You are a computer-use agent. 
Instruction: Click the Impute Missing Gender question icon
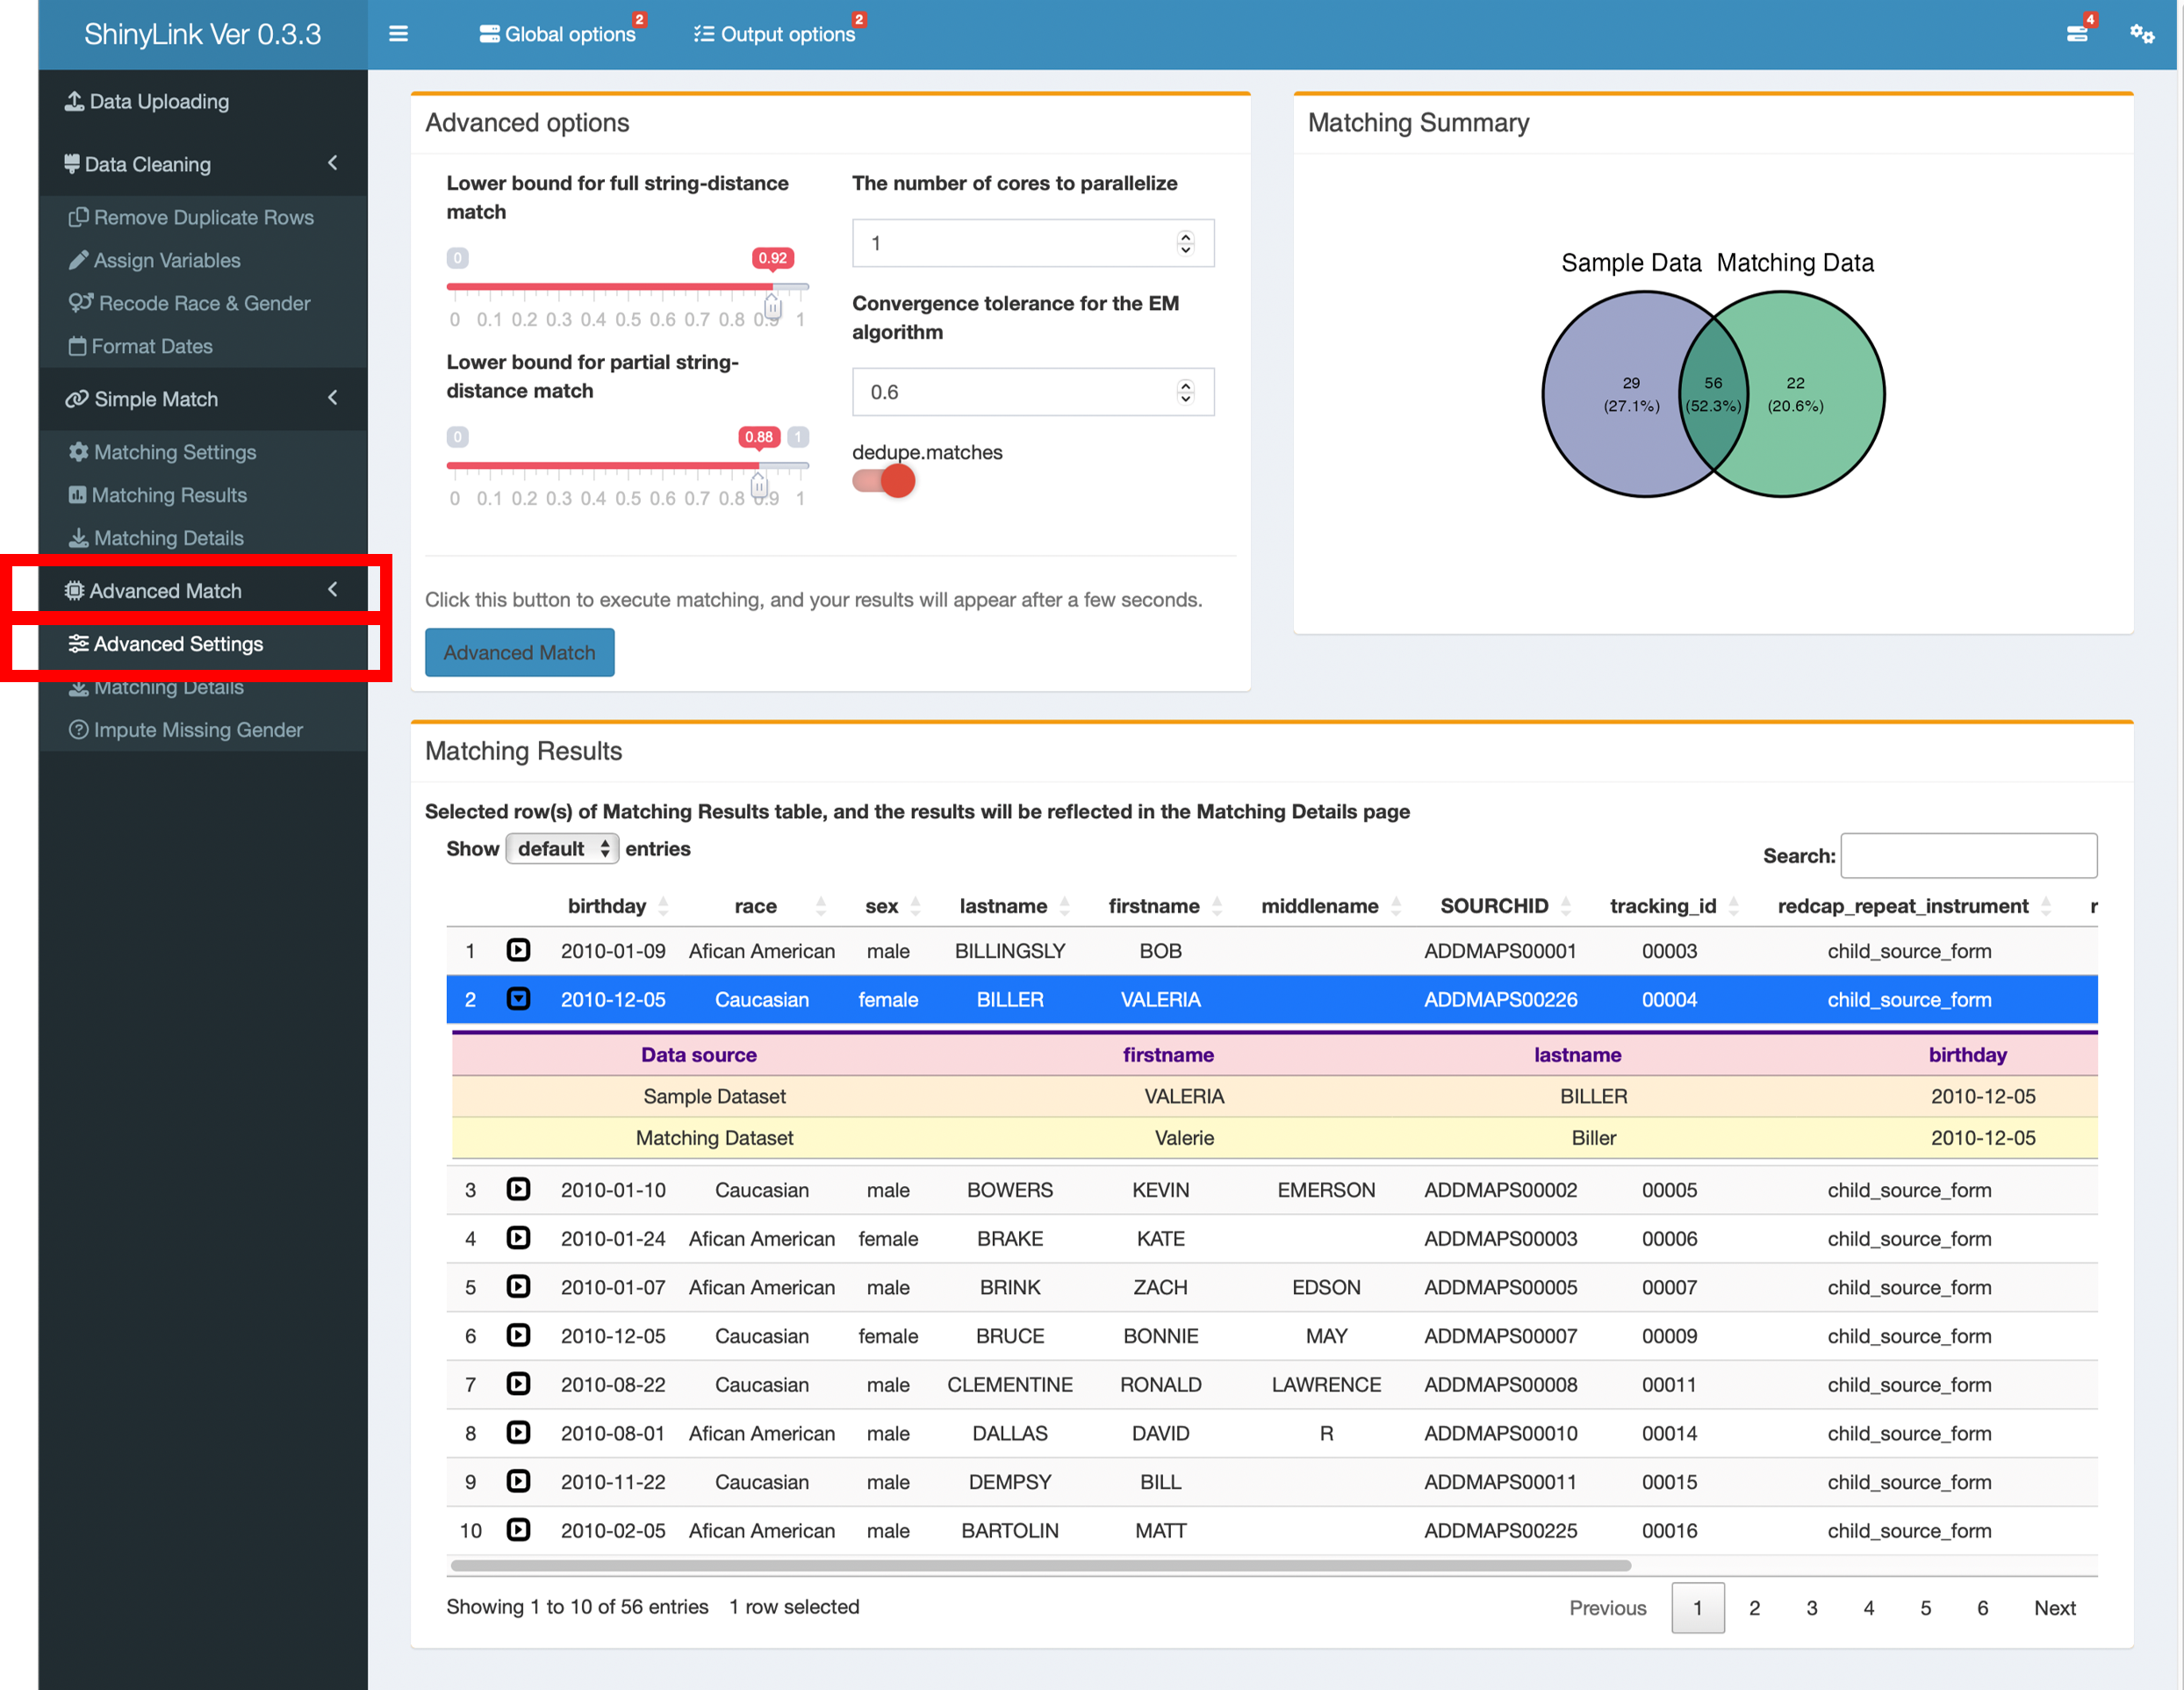[x=78, y=730]
